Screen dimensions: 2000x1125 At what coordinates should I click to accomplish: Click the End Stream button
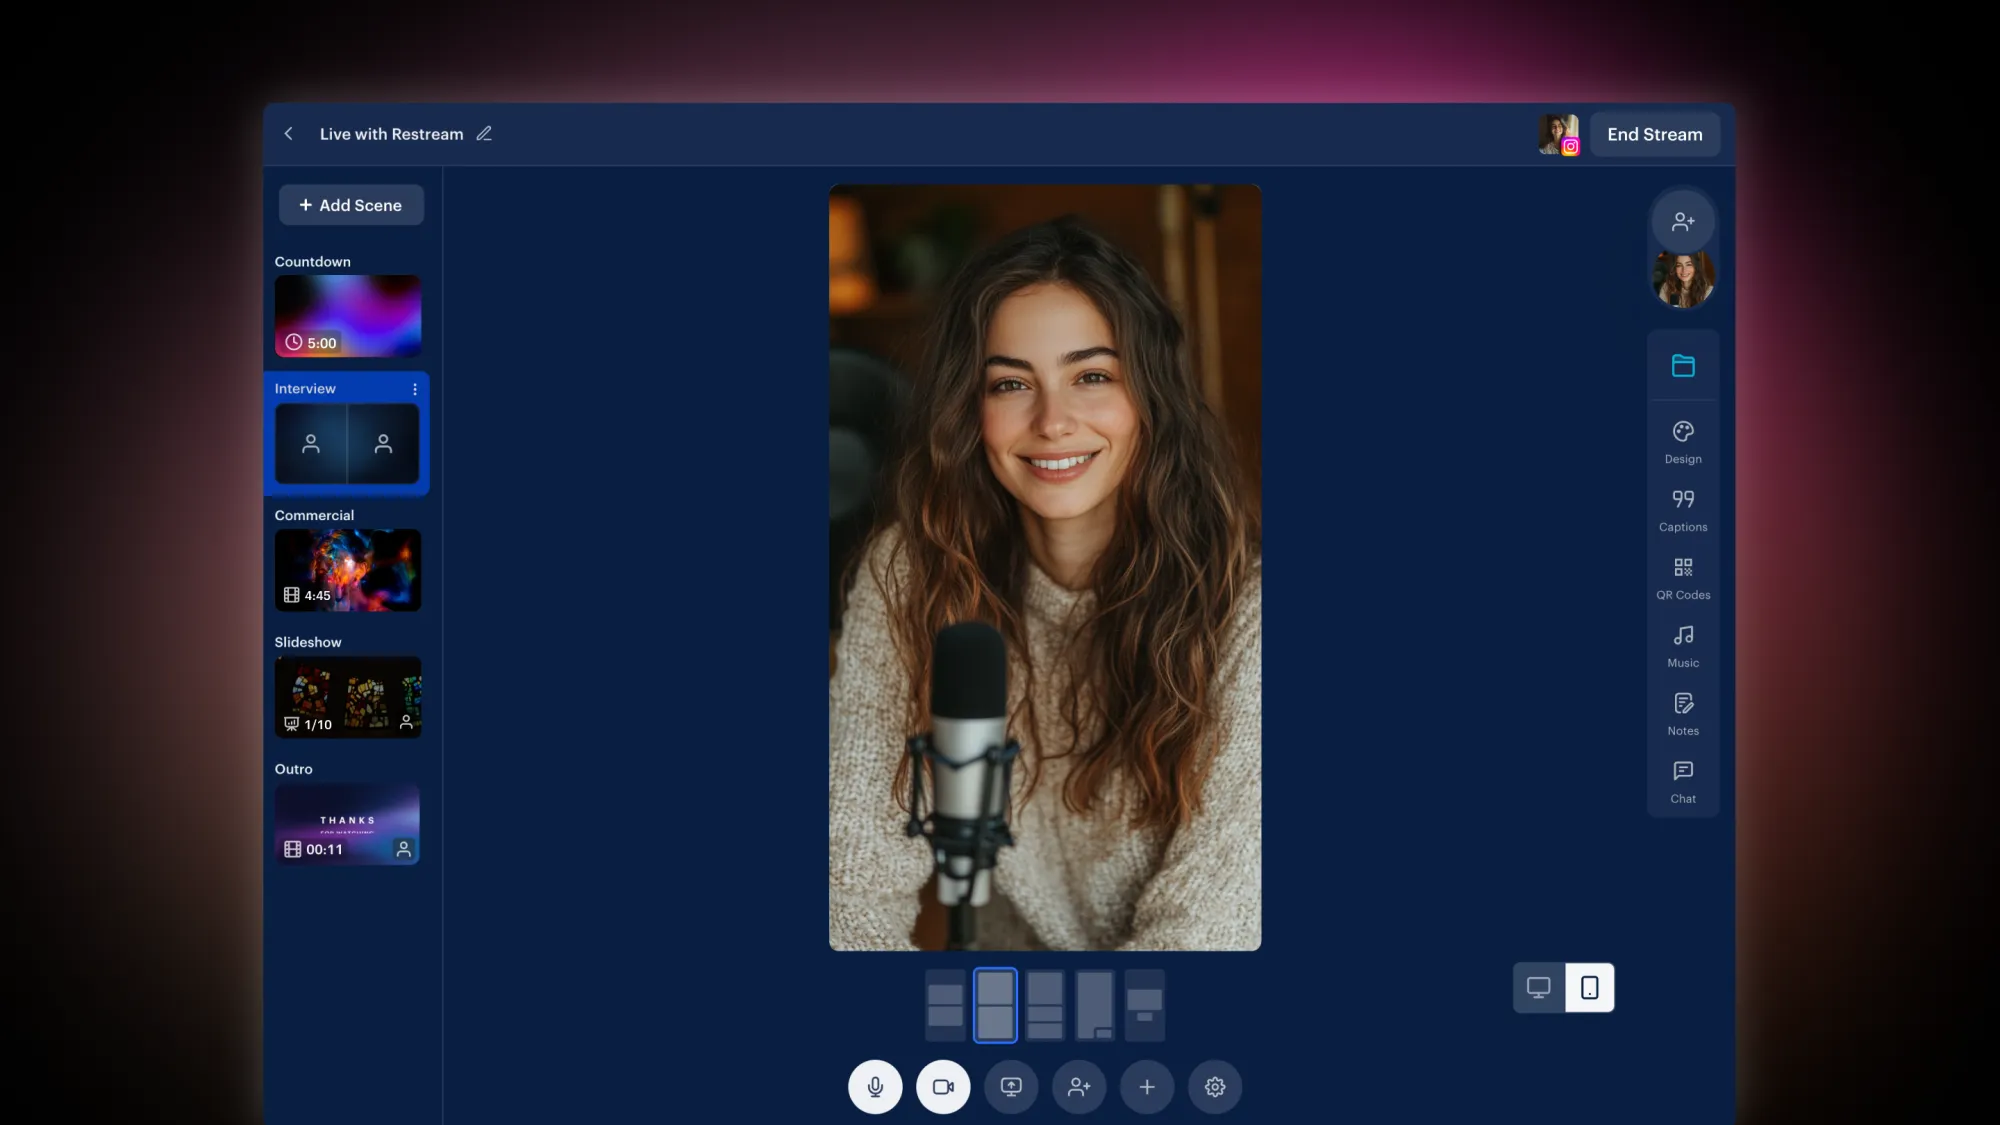point(1654,133)
